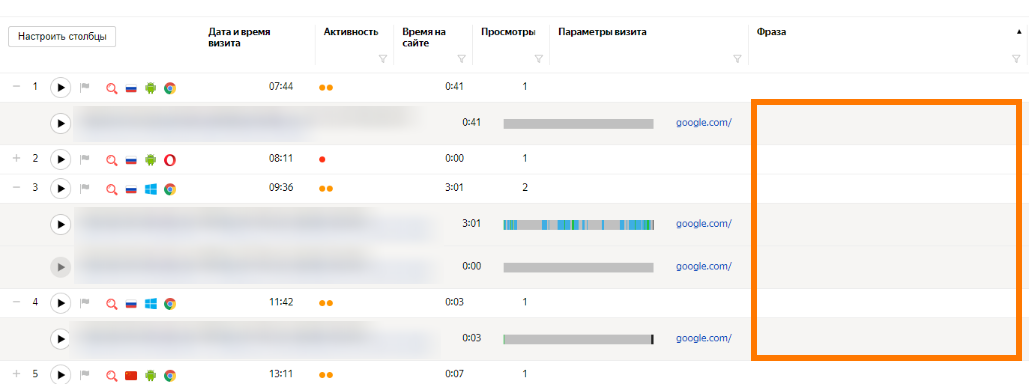The width and height of the screenshot is (1029, 384).
Task: Expand visit row 2
Action: pyautogui.click(x=17, y=158)
